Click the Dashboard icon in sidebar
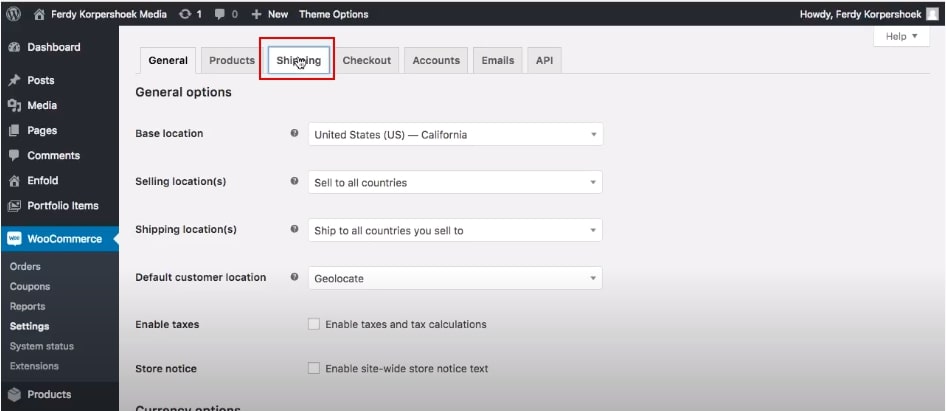 coord(14,47)
